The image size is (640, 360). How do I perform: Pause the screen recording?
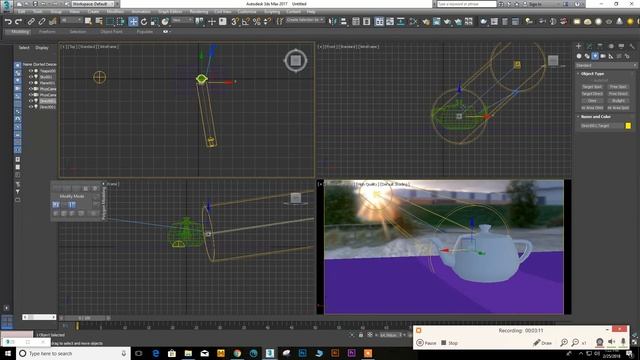coord(426,343)
